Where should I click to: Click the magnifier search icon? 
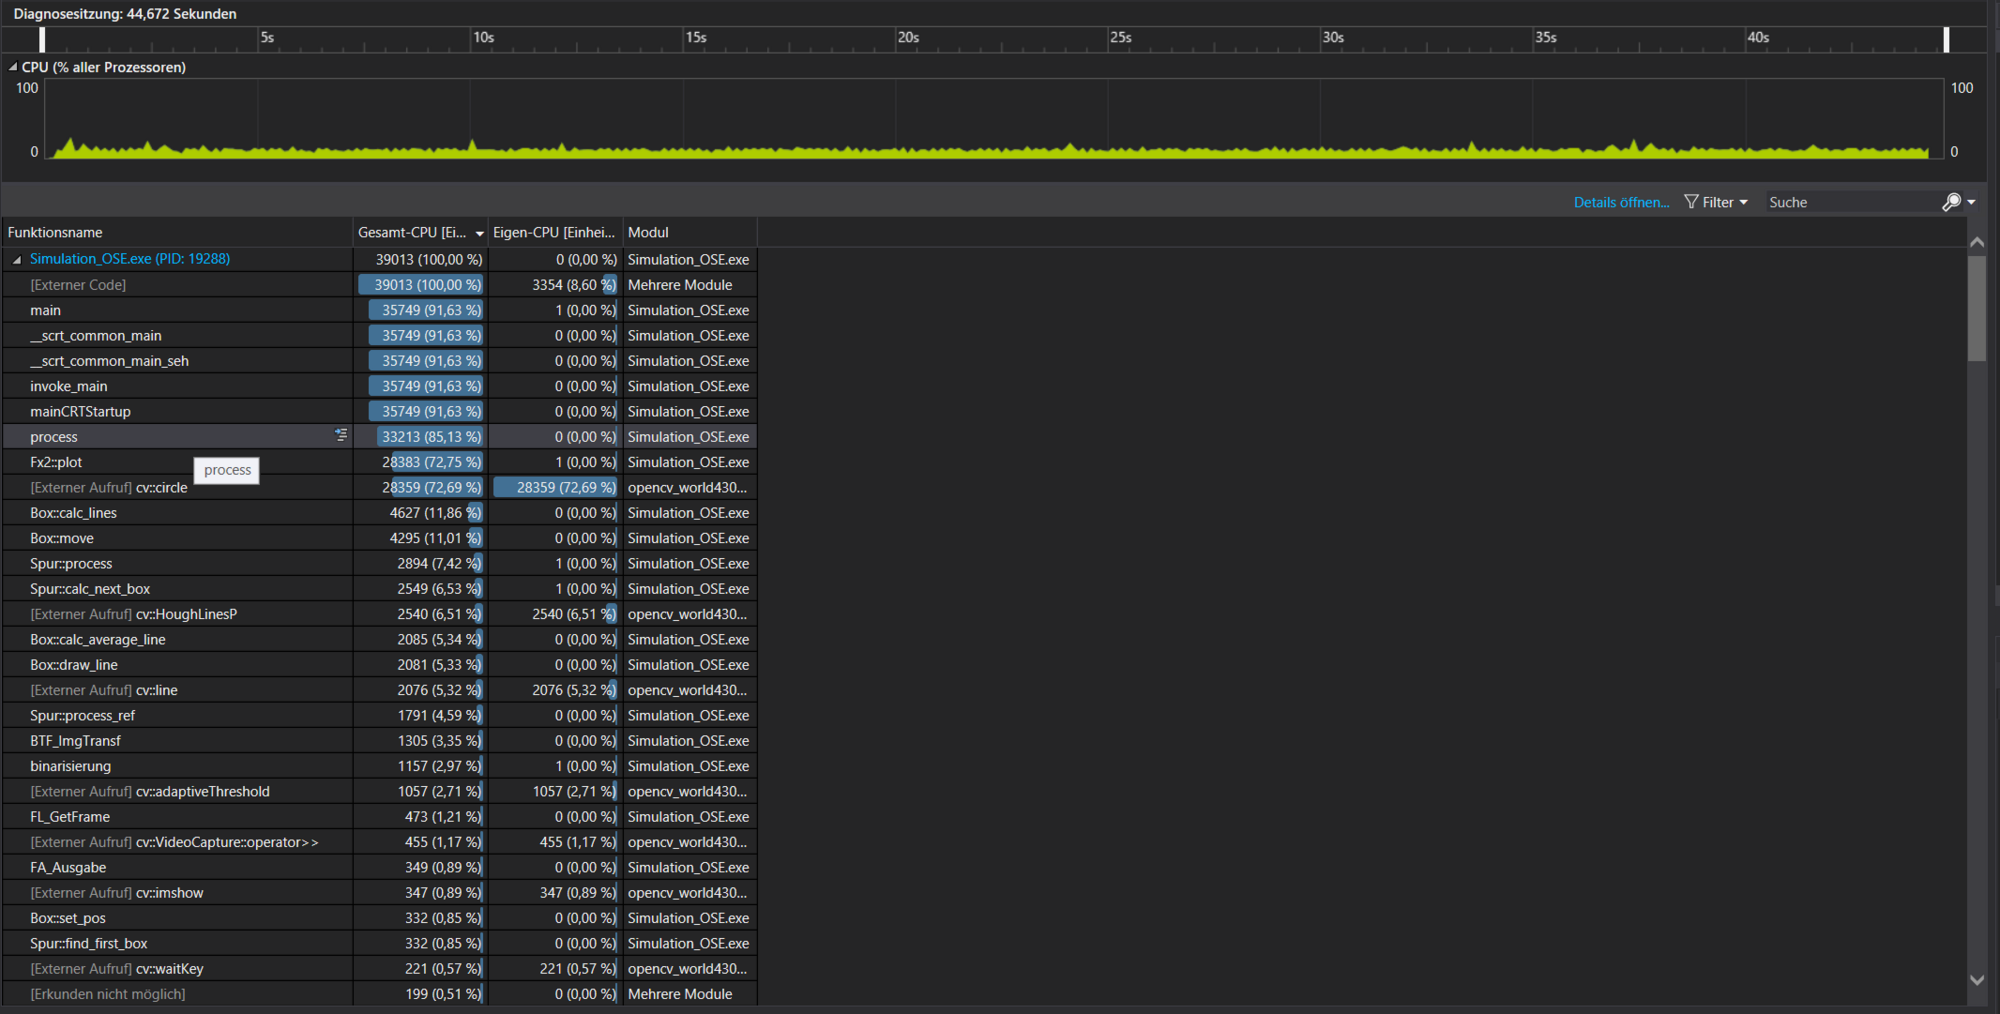1951,202
